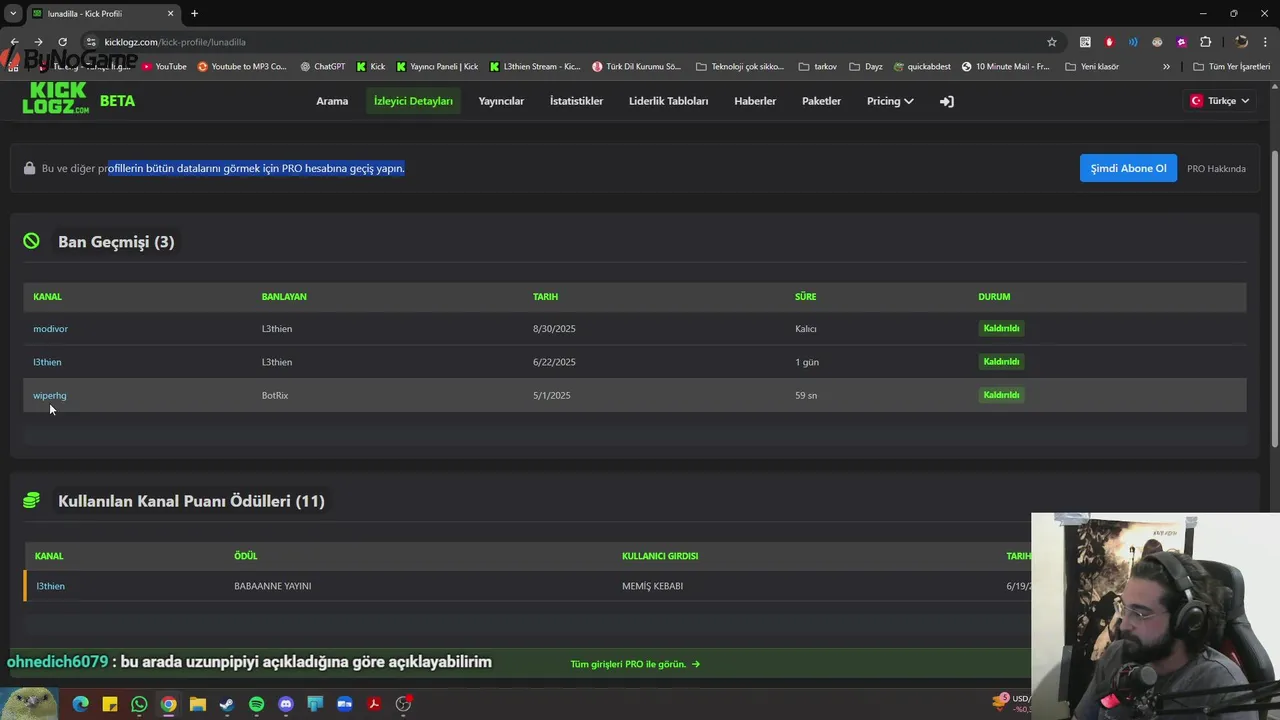The height and width of the screenshot is (720, 1280).
Task: Open Discord from the taskbar
Action: tap(286, 704)
